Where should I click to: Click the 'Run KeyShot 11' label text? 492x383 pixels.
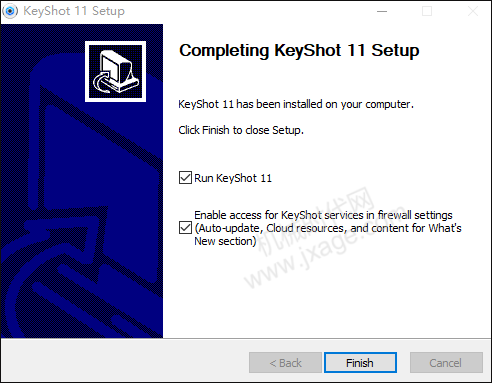[233, 178]
